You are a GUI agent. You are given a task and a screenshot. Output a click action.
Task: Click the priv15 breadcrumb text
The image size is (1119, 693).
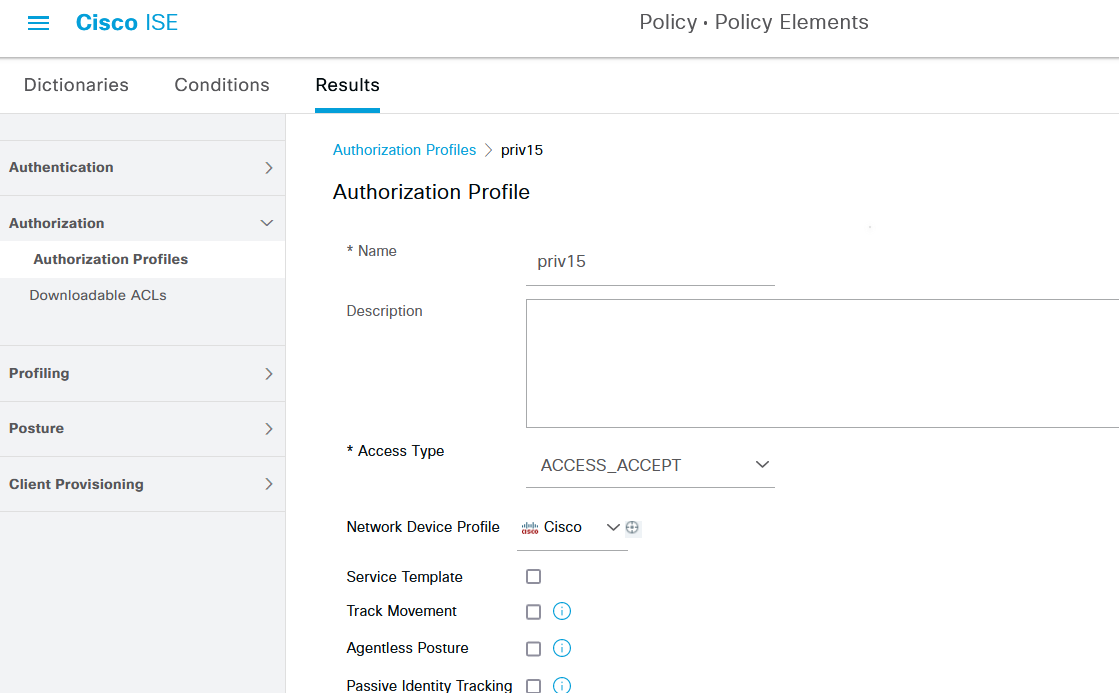pyautogui.click(x=522, y=150)
